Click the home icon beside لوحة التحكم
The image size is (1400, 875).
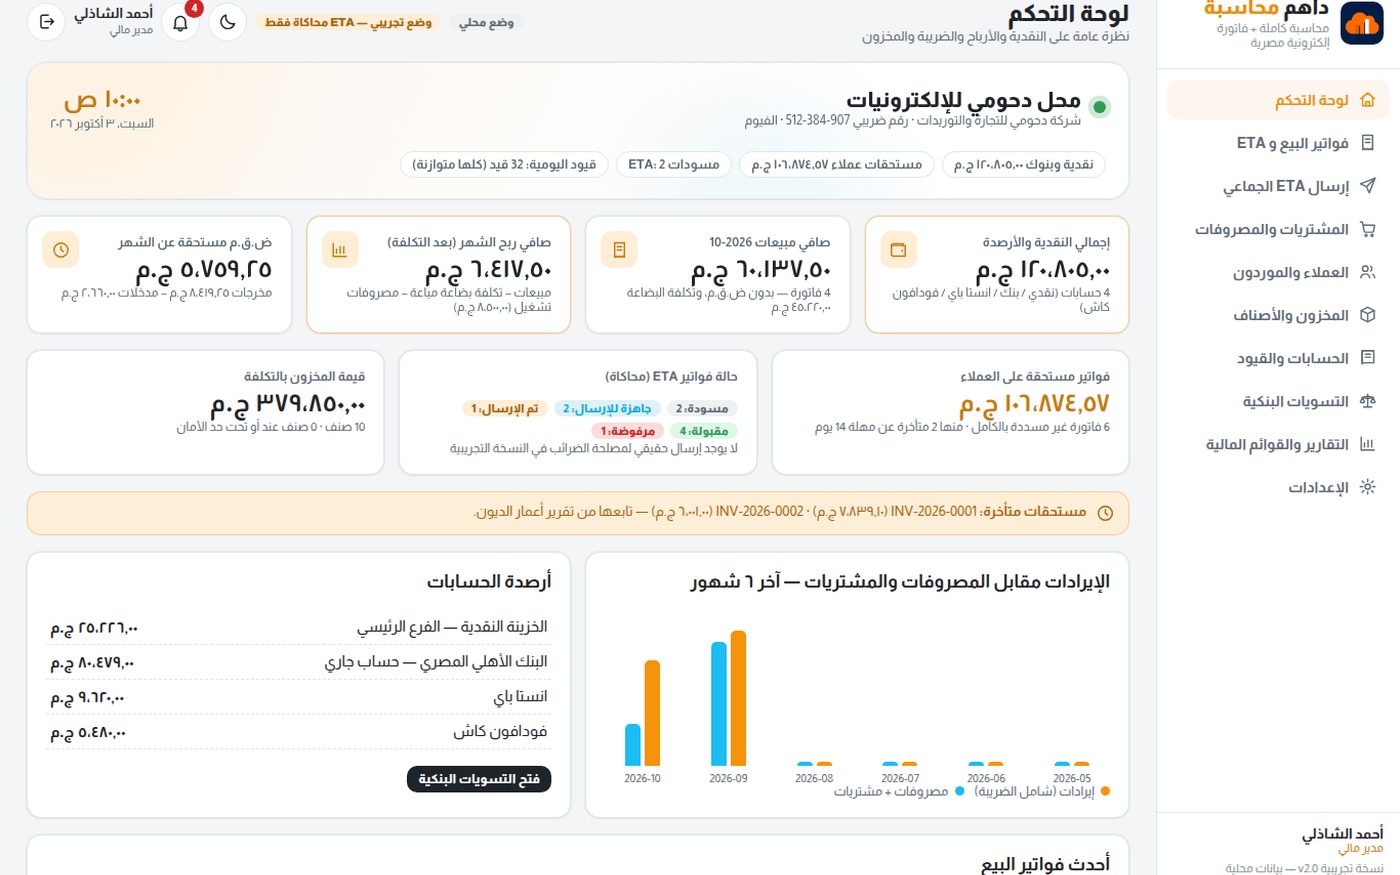(x=1368, y=100)
